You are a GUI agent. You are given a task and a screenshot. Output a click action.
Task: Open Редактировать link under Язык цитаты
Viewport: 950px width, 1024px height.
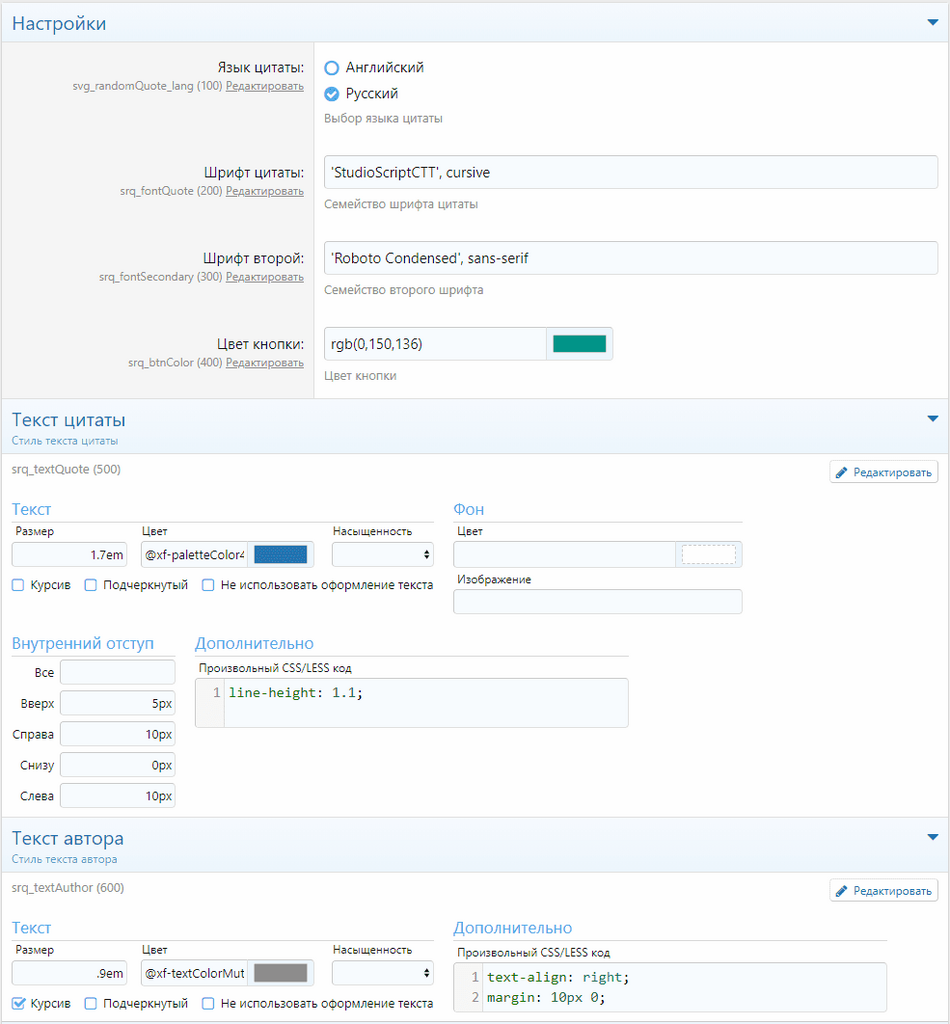point(264,87)
